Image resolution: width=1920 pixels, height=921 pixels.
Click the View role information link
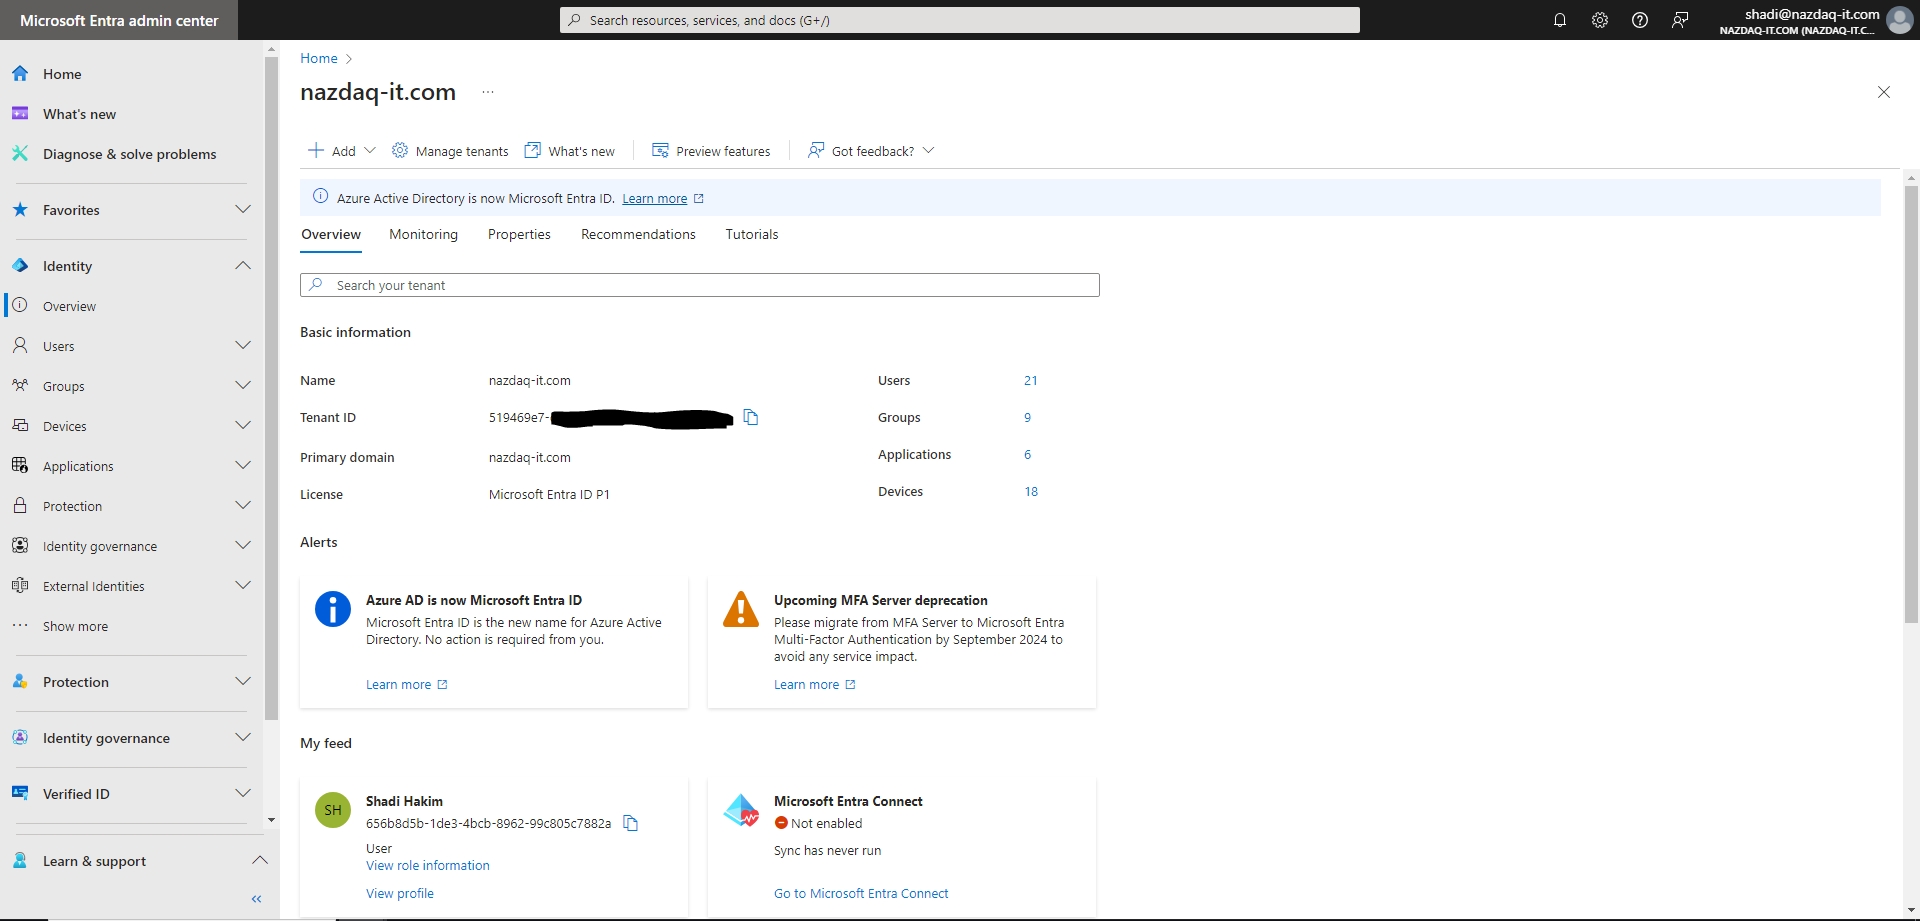(428, 865)
